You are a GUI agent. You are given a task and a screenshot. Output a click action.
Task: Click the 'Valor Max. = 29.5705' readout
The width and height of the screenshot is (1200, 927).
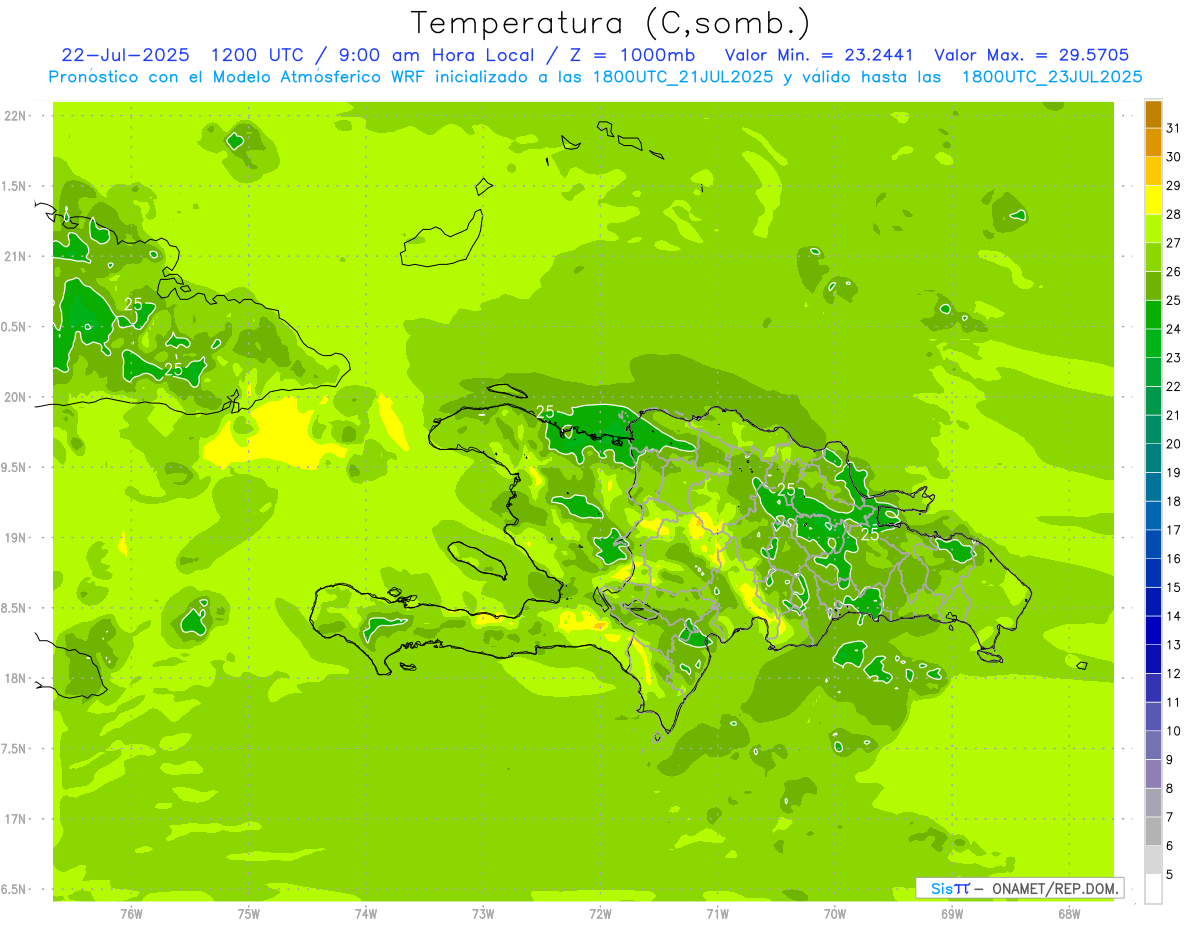click(x=1032, y=55)
